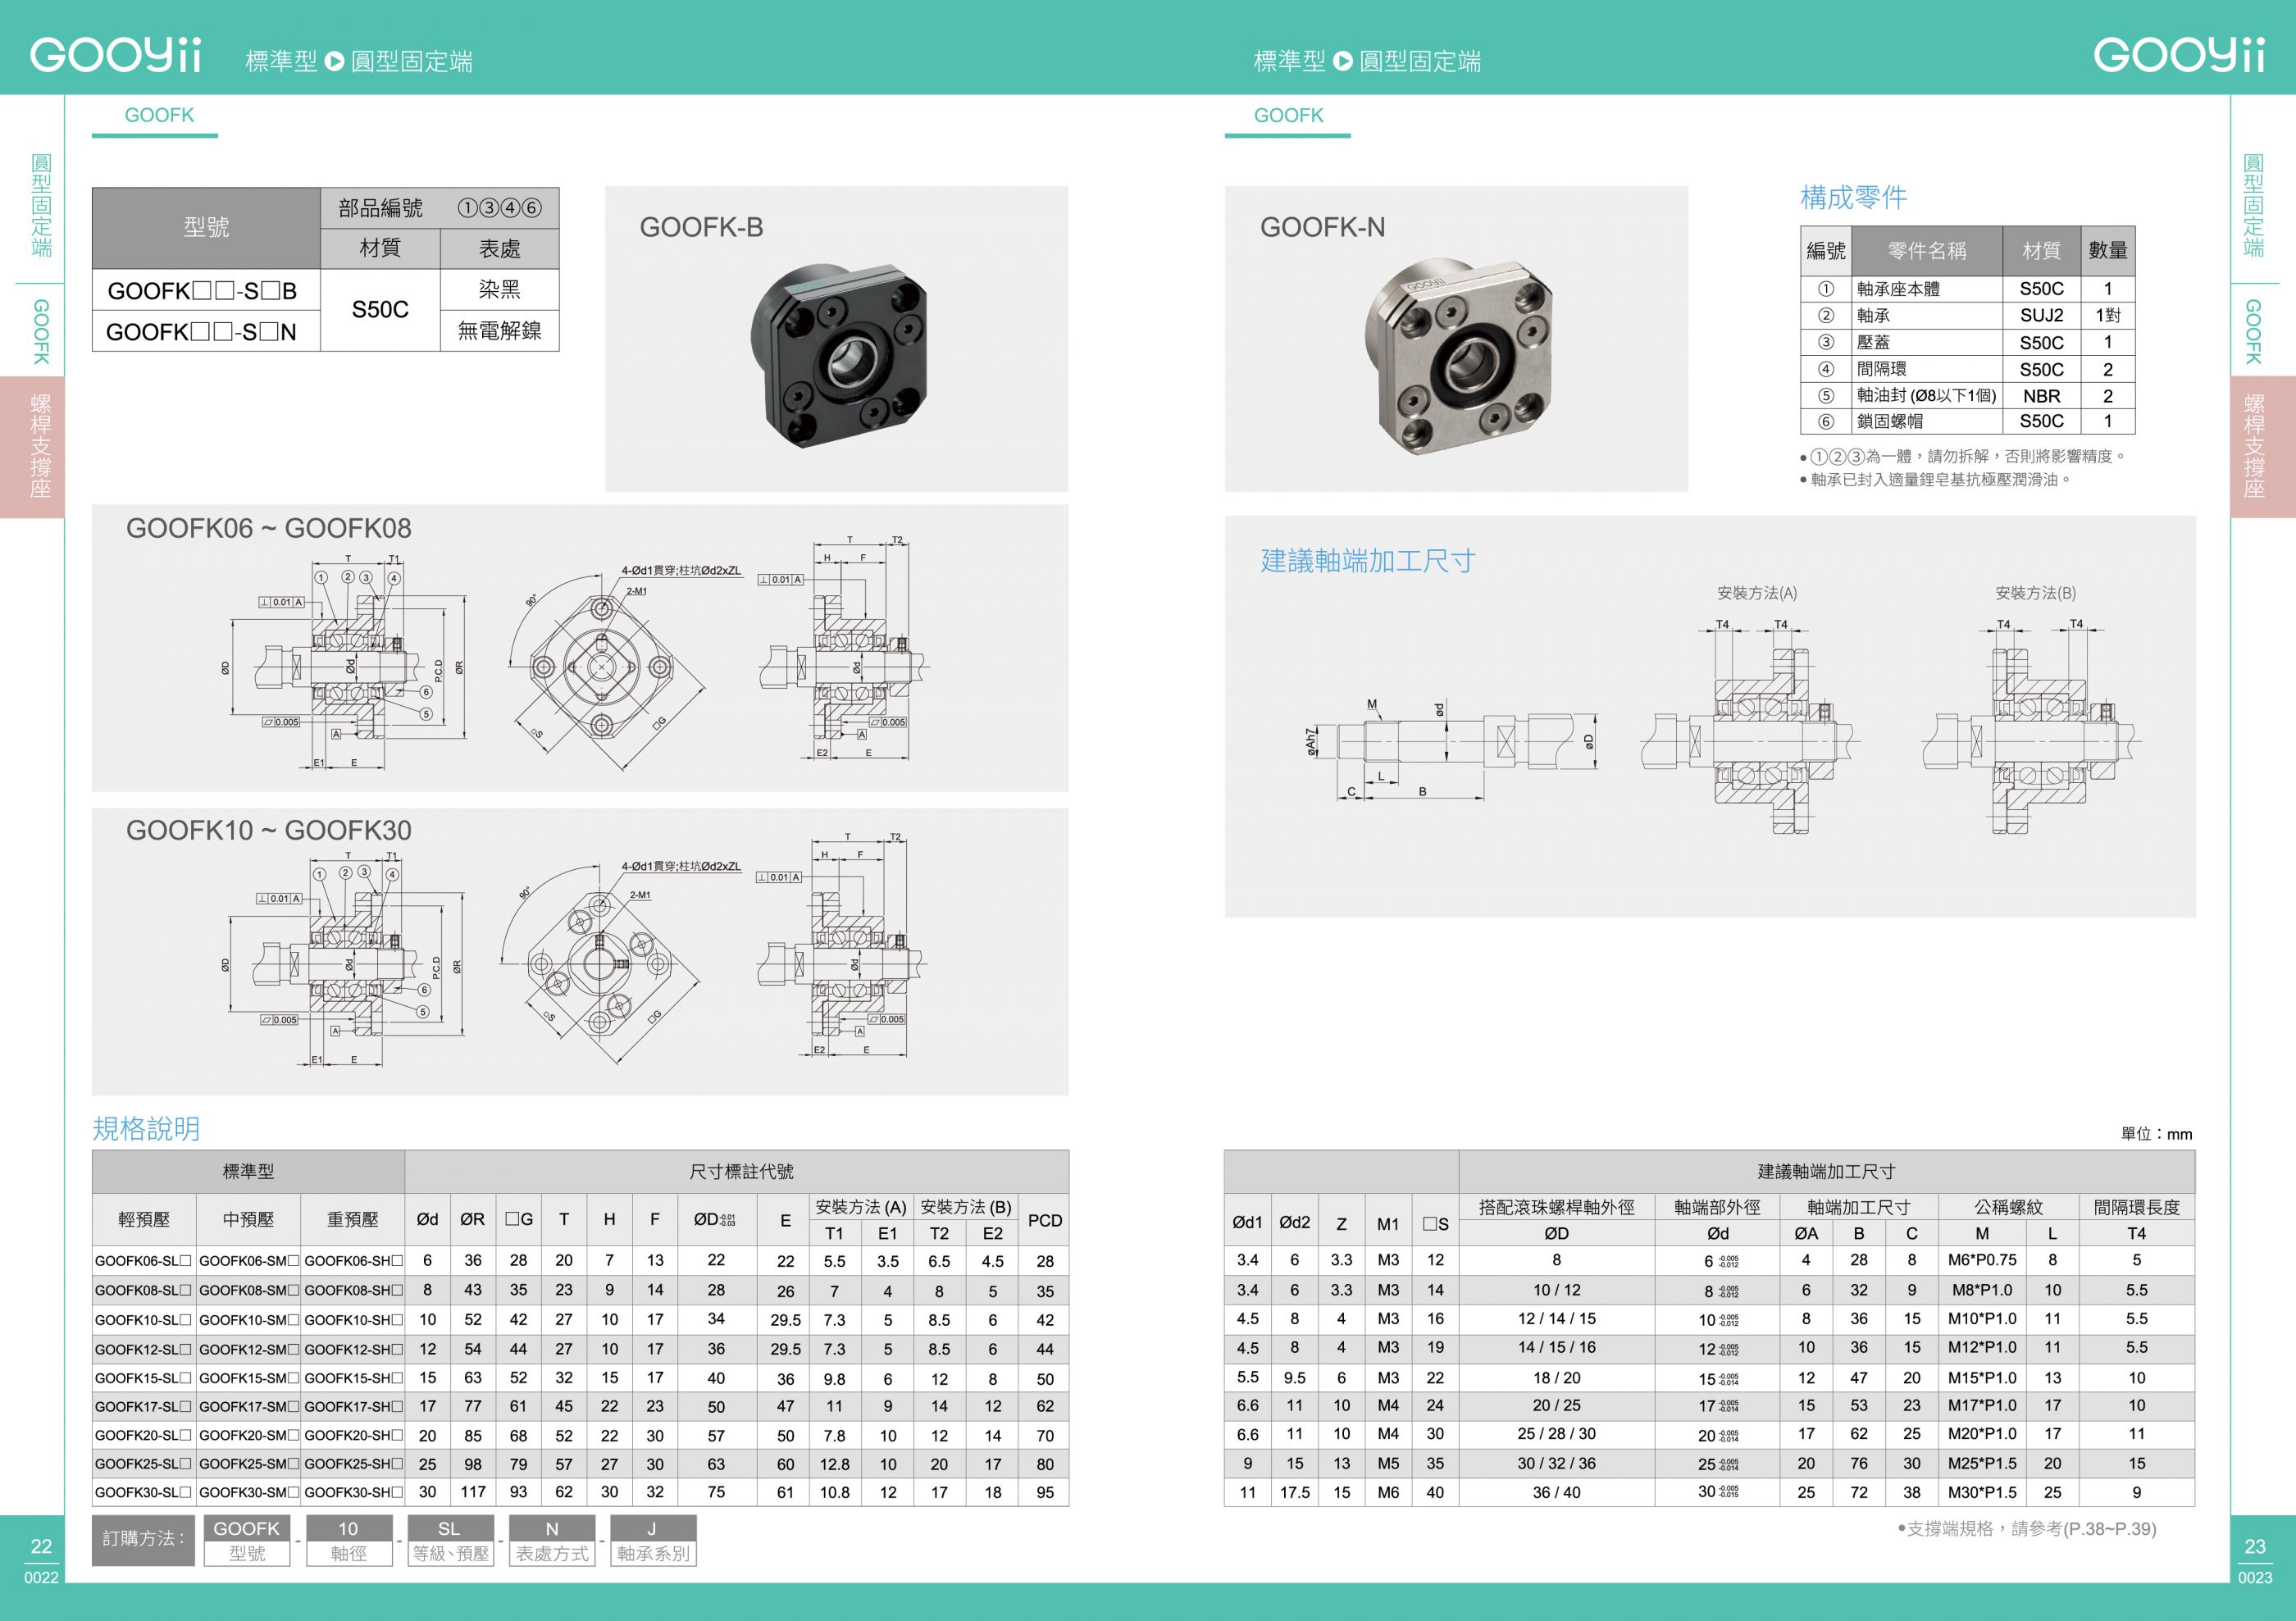Click GOOFK□□-S□N model cell

(206, 332)
